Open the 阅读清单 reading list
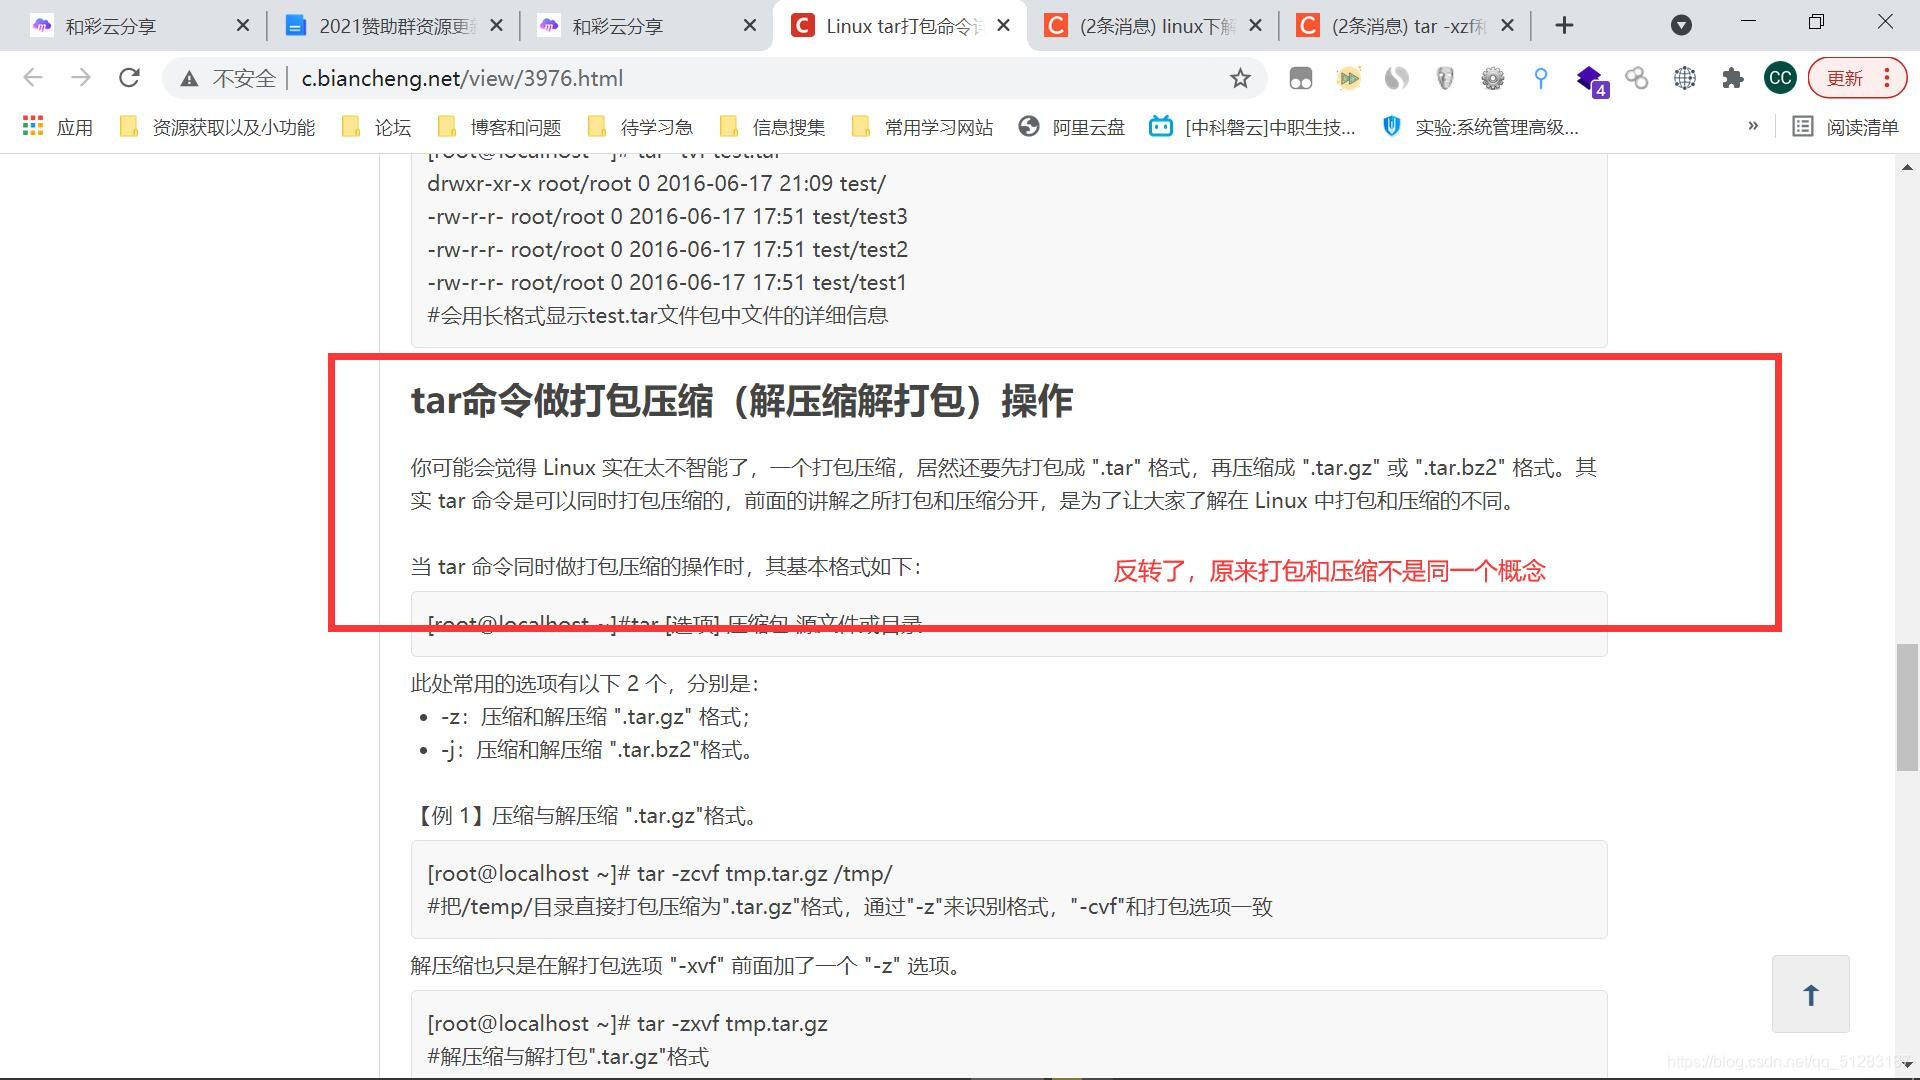 coord(1846,127)
